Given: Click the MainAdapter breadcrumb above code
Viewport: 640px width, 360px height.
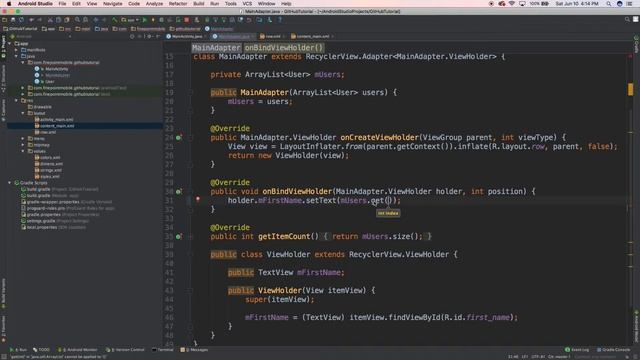Looking at the screenshot, I should 216,48.
